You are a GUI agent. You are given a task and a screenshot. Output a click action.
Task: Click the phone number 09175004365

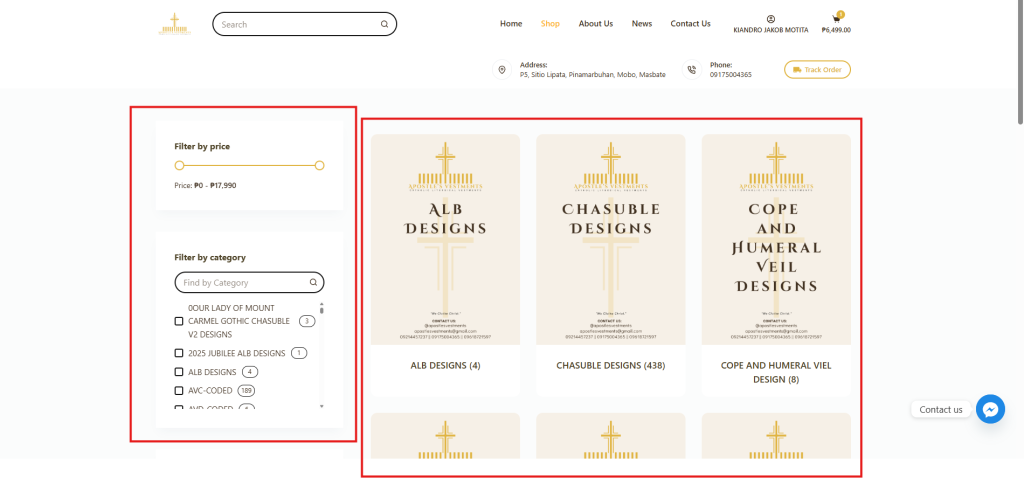pos(731,75)
